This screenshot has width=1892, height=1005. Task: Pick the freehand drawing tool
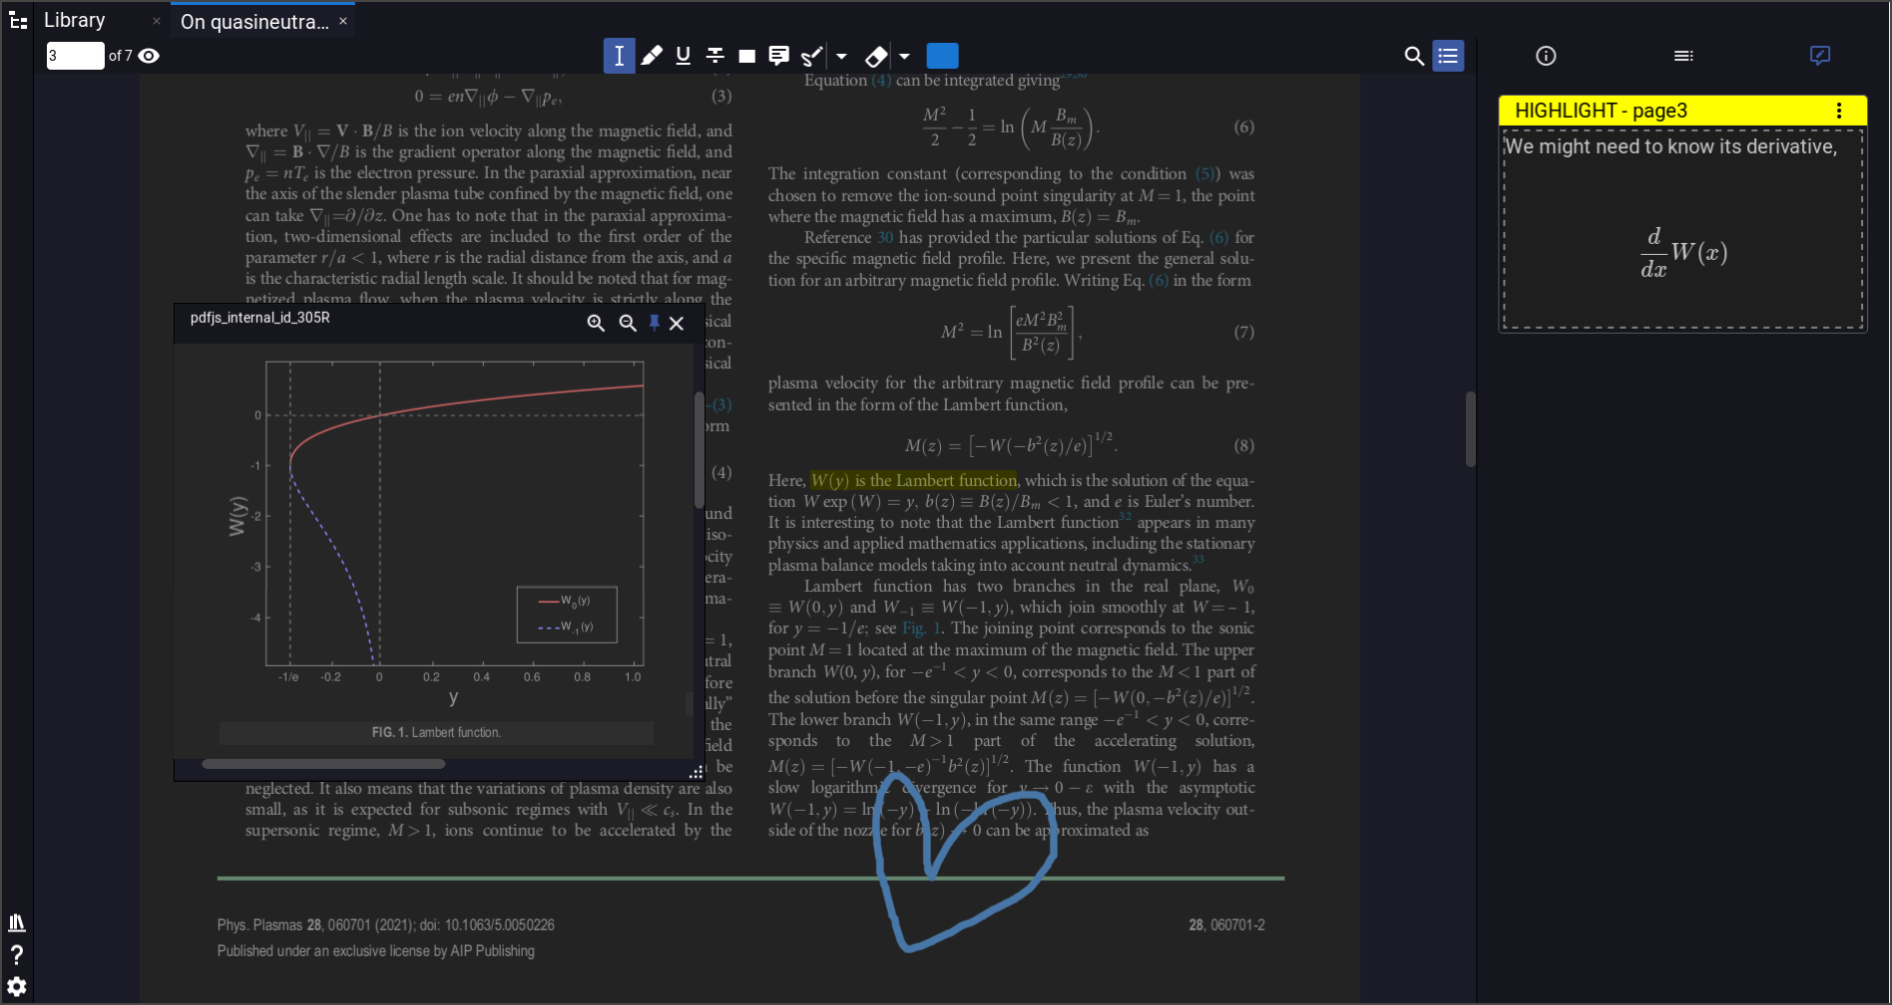(811, 56)
